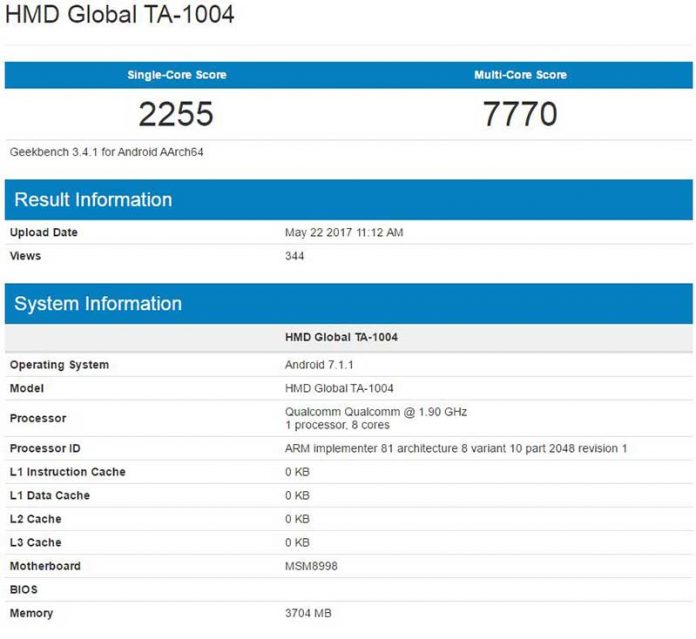Screen dimensions: 696x639
Task: Select the ARM implementer Processor ID value
Action: pos(456,448)
